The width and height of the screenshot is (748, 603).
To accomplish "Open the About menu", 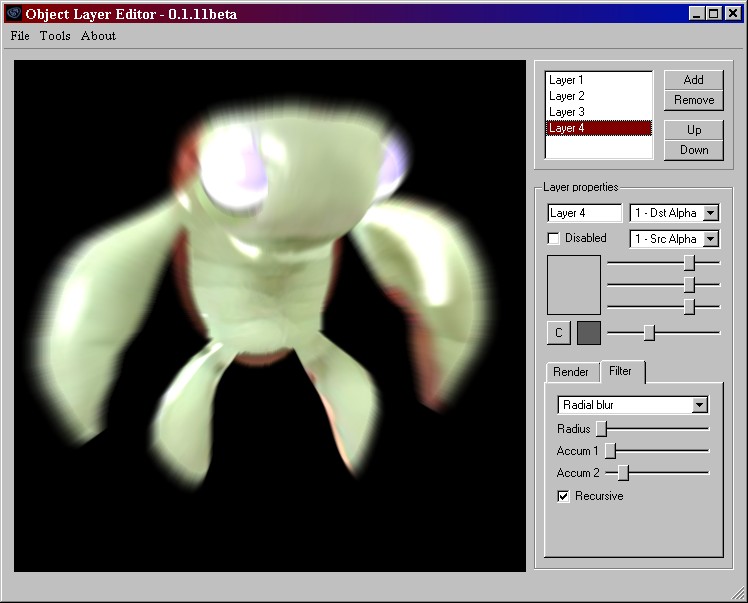I will [x=98, y=36].
